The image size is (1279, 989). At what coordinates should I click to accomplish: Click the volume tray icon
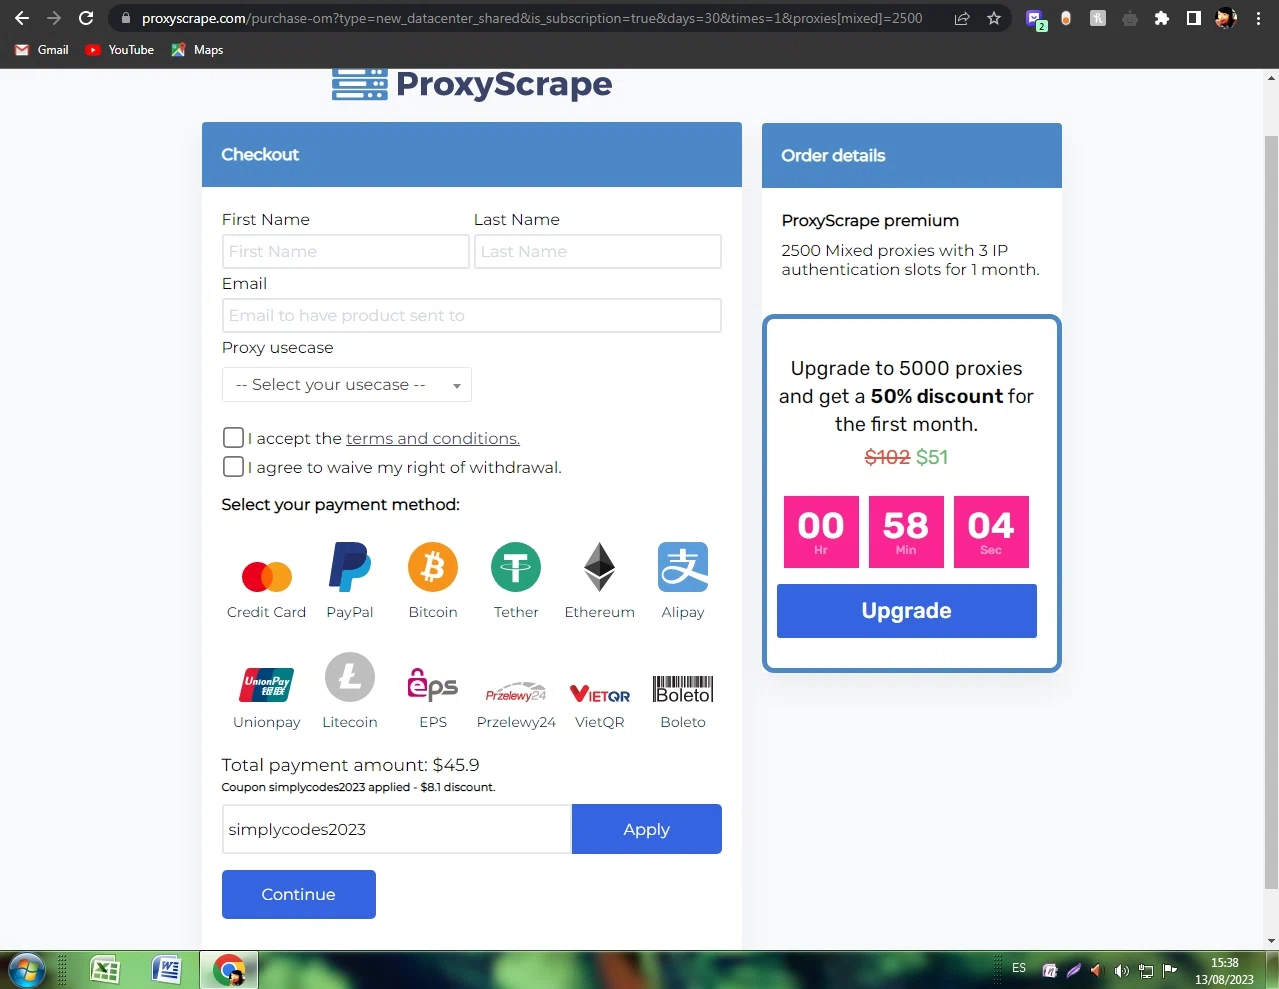pyautogui.click(x=1121, y=970)
